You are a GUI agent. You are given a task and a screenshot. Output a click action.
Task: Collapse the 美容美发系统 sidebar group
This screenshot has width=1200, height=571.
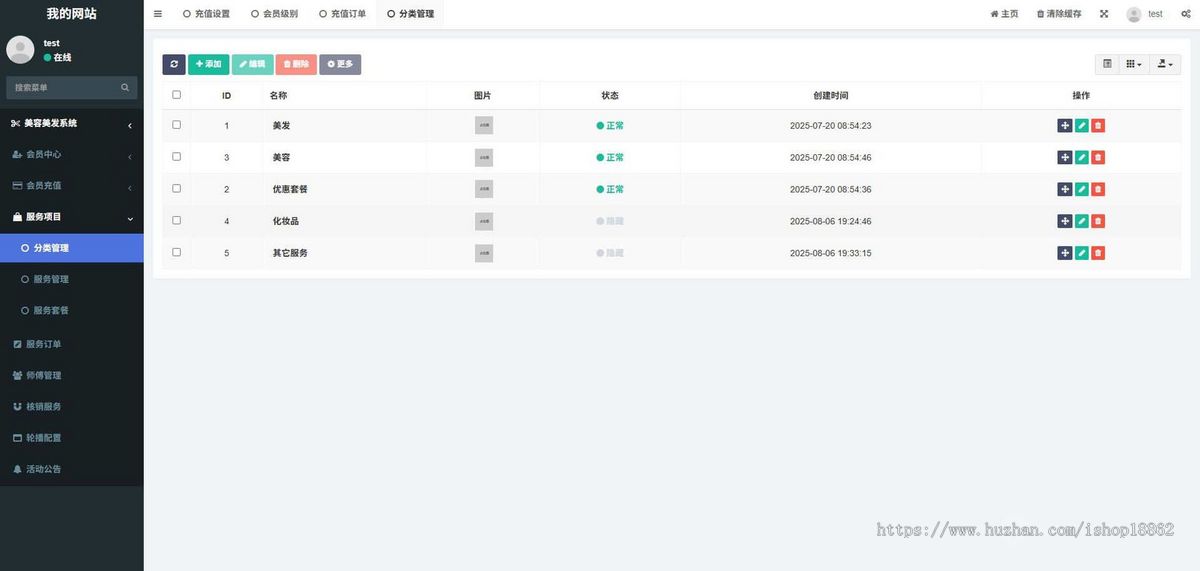coord(72,123)
